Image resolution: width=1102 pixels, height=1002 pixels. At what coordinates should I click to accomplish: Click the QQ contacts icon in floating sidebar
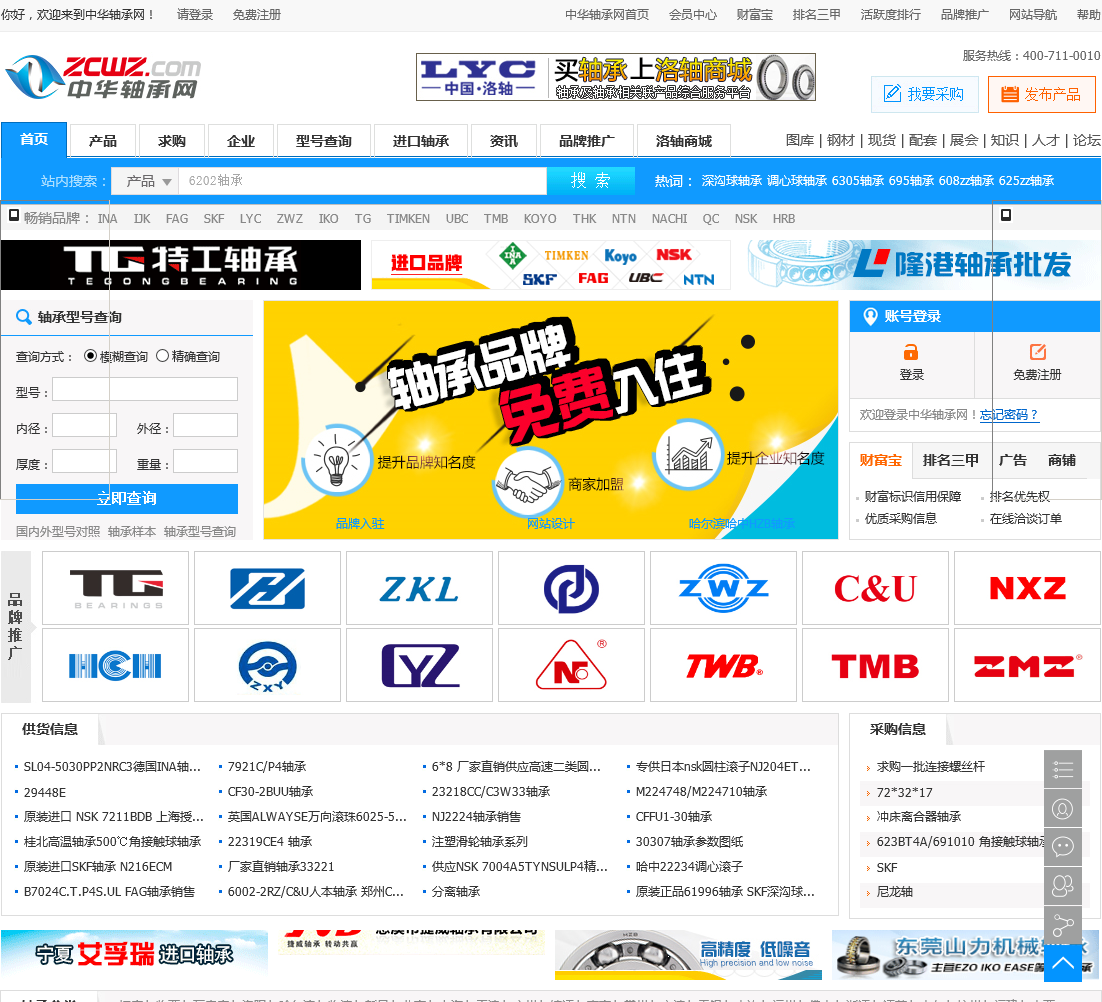1062,887
